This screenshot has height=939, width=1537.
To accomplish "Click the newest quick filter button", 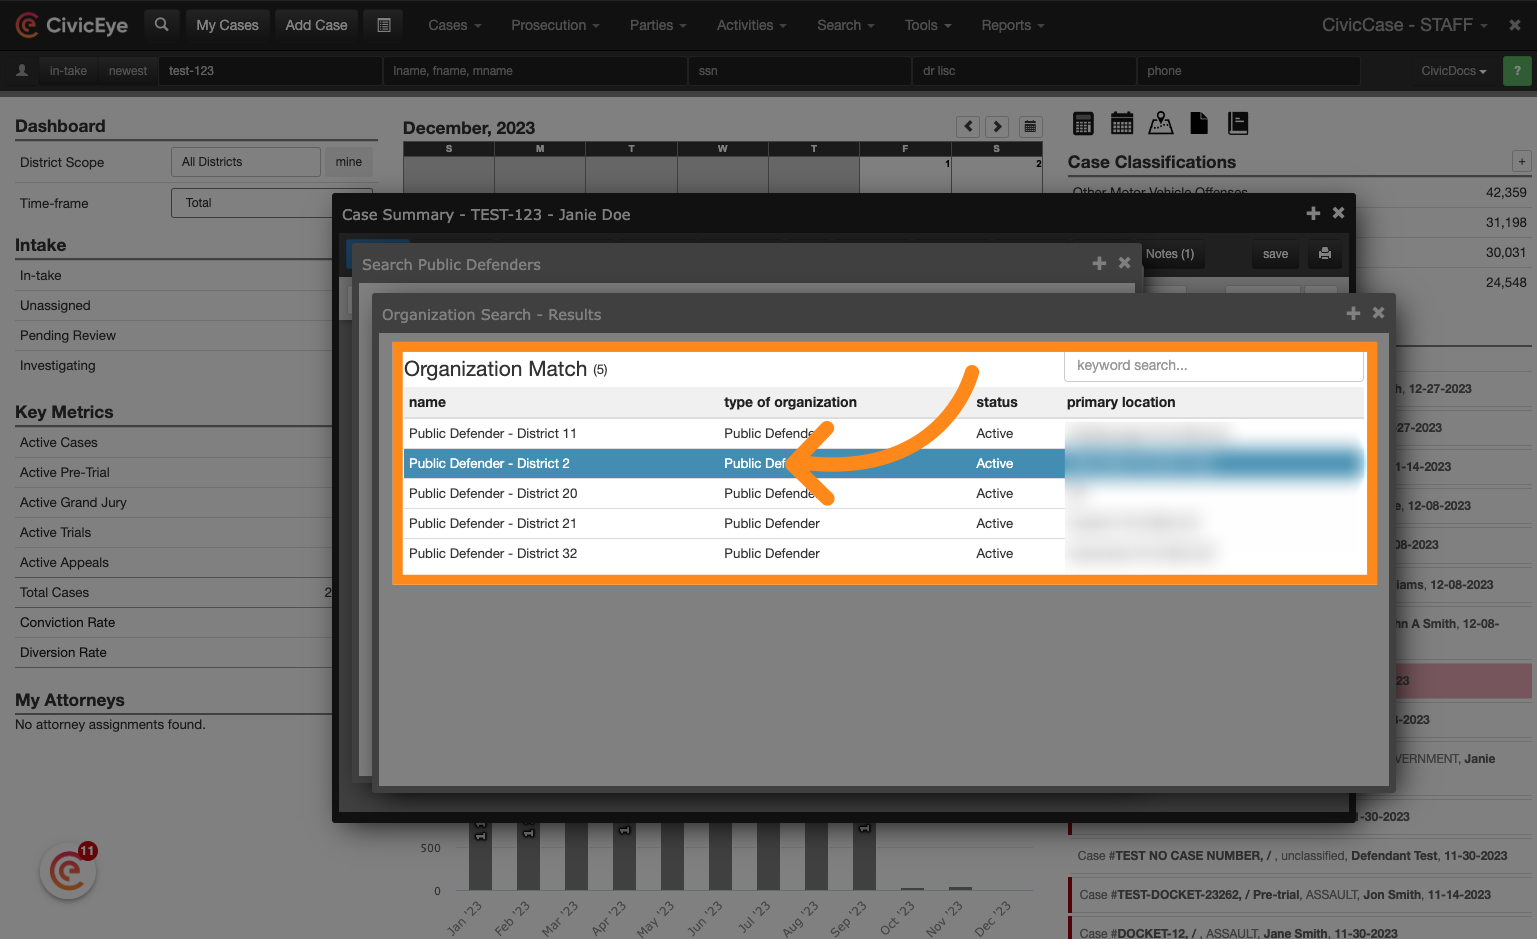I will [x=127, y=71].
